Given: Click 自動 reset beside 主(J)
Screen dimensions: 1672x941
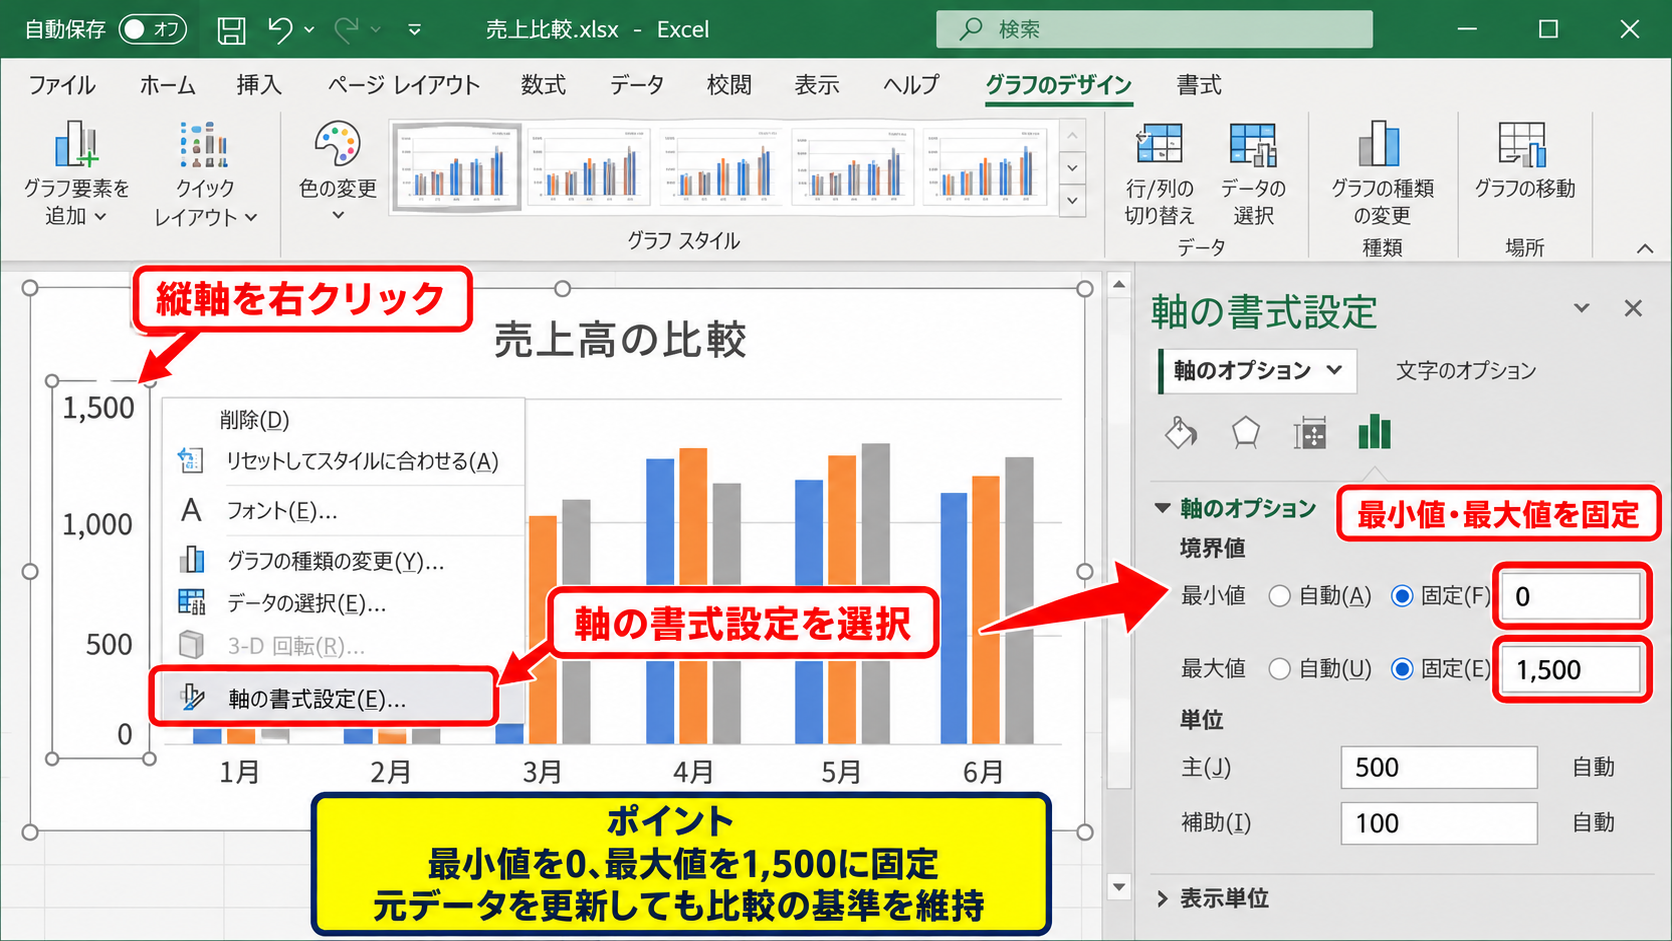Looking at the screenshot, I should pos(1593,767).
